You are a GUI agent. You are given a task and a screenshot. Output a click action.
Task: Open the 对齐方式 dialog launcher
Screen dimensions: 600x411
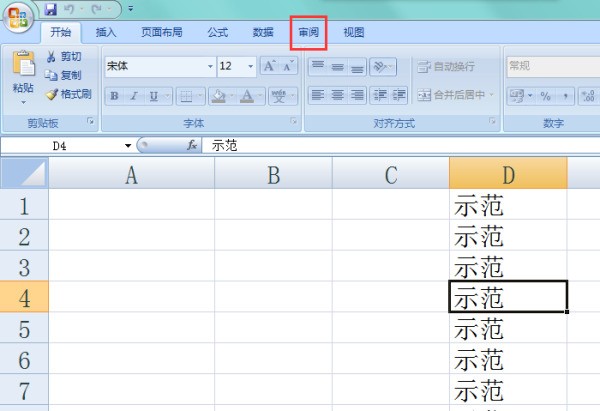click(492, 121)
